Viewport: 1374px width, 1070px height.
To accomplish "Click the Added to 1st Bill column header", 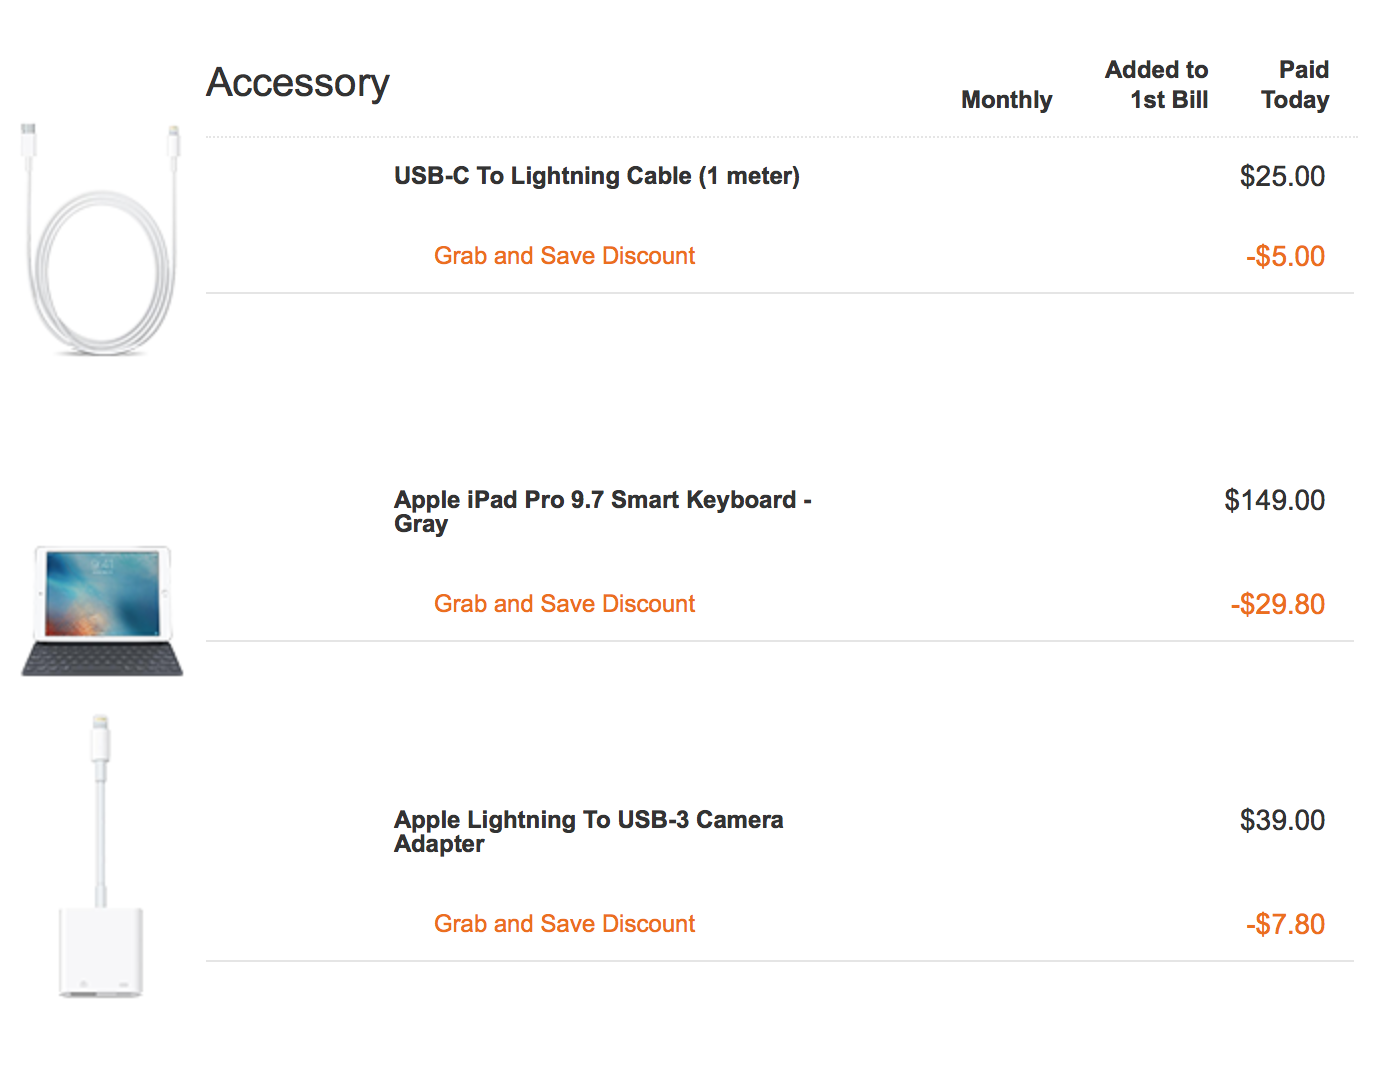I will (1157, 85).
